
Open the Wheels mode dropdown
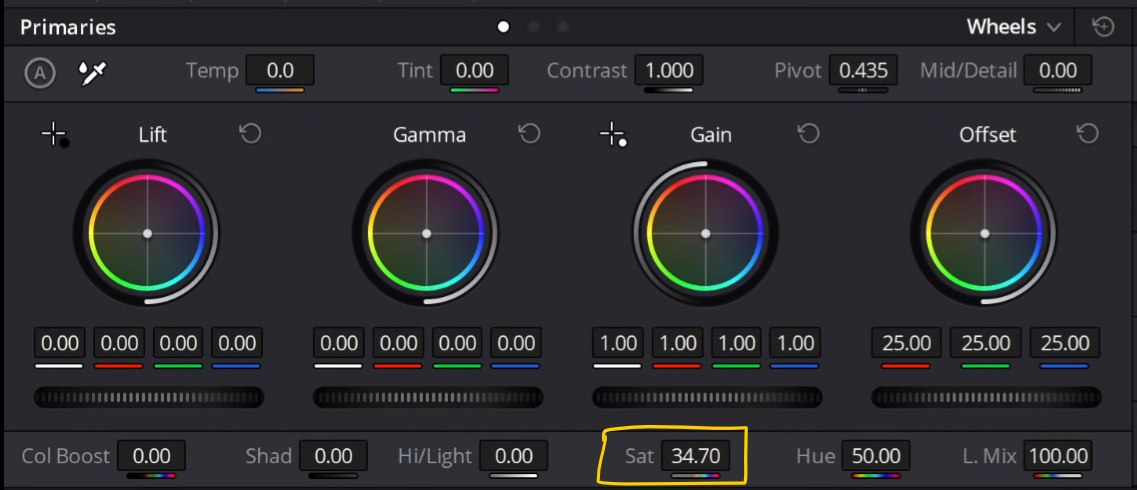coord(1014,28)
